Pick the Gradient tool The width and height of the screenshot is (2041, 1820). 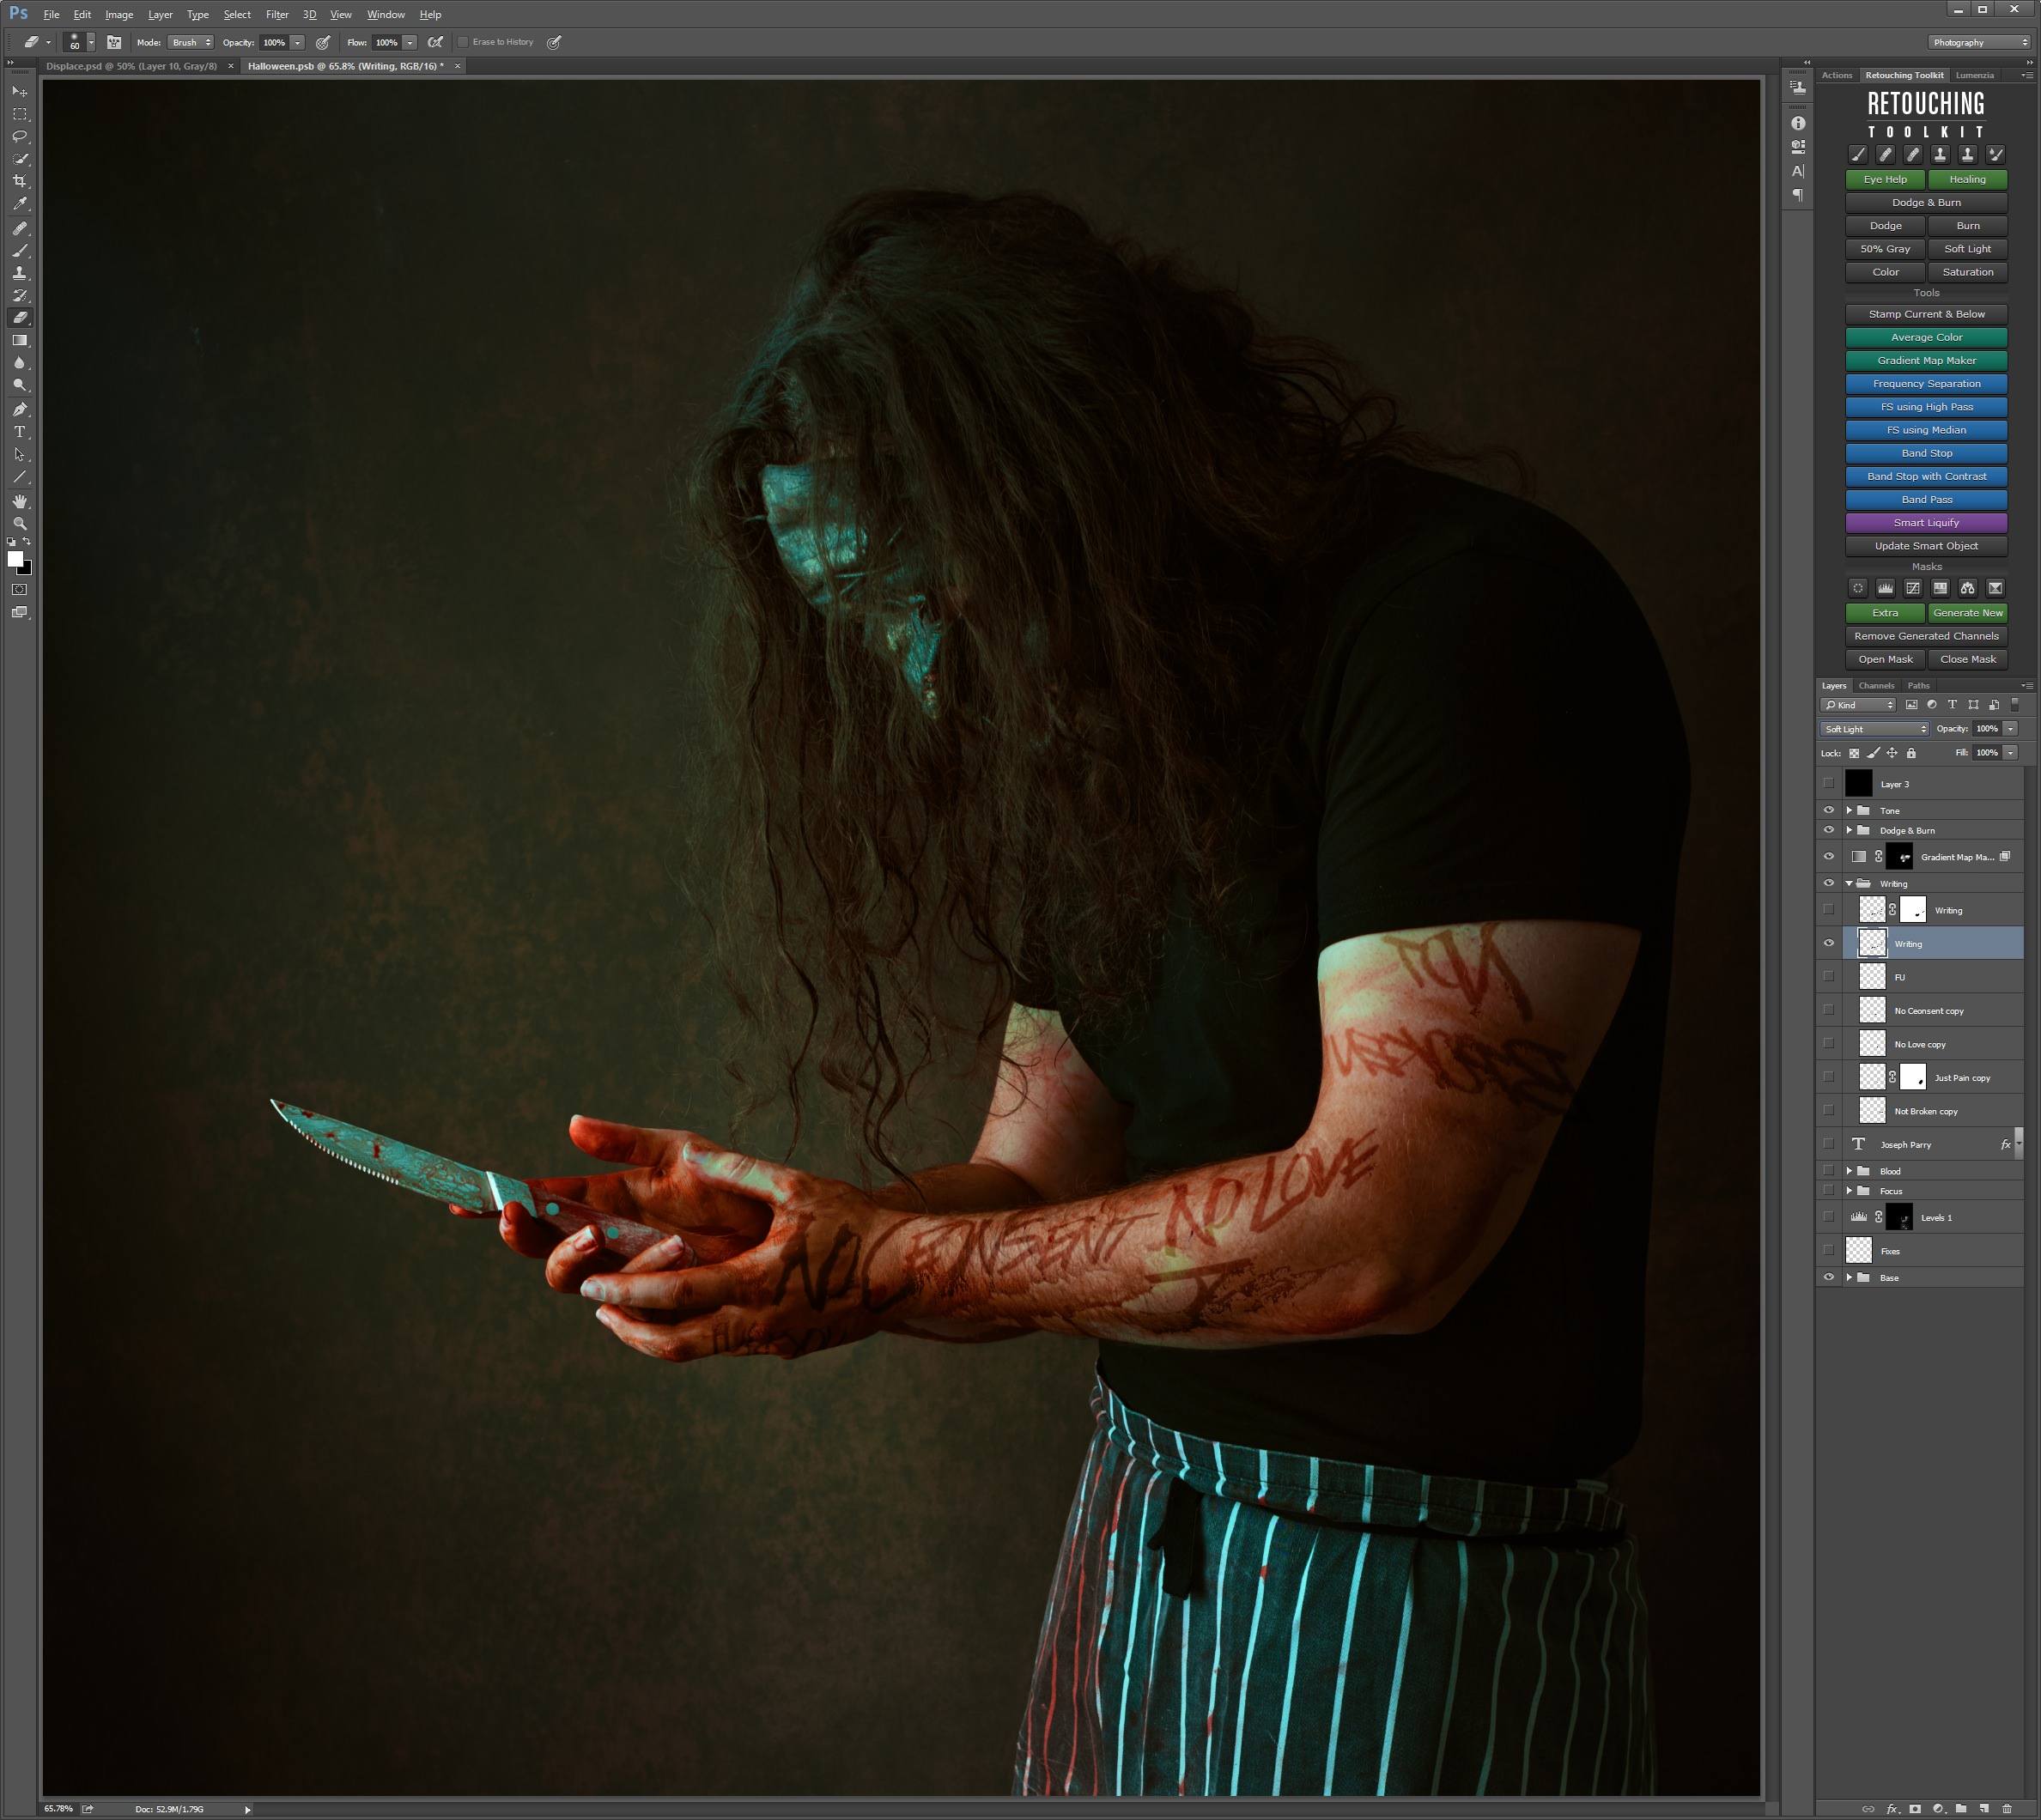point(20,340)
